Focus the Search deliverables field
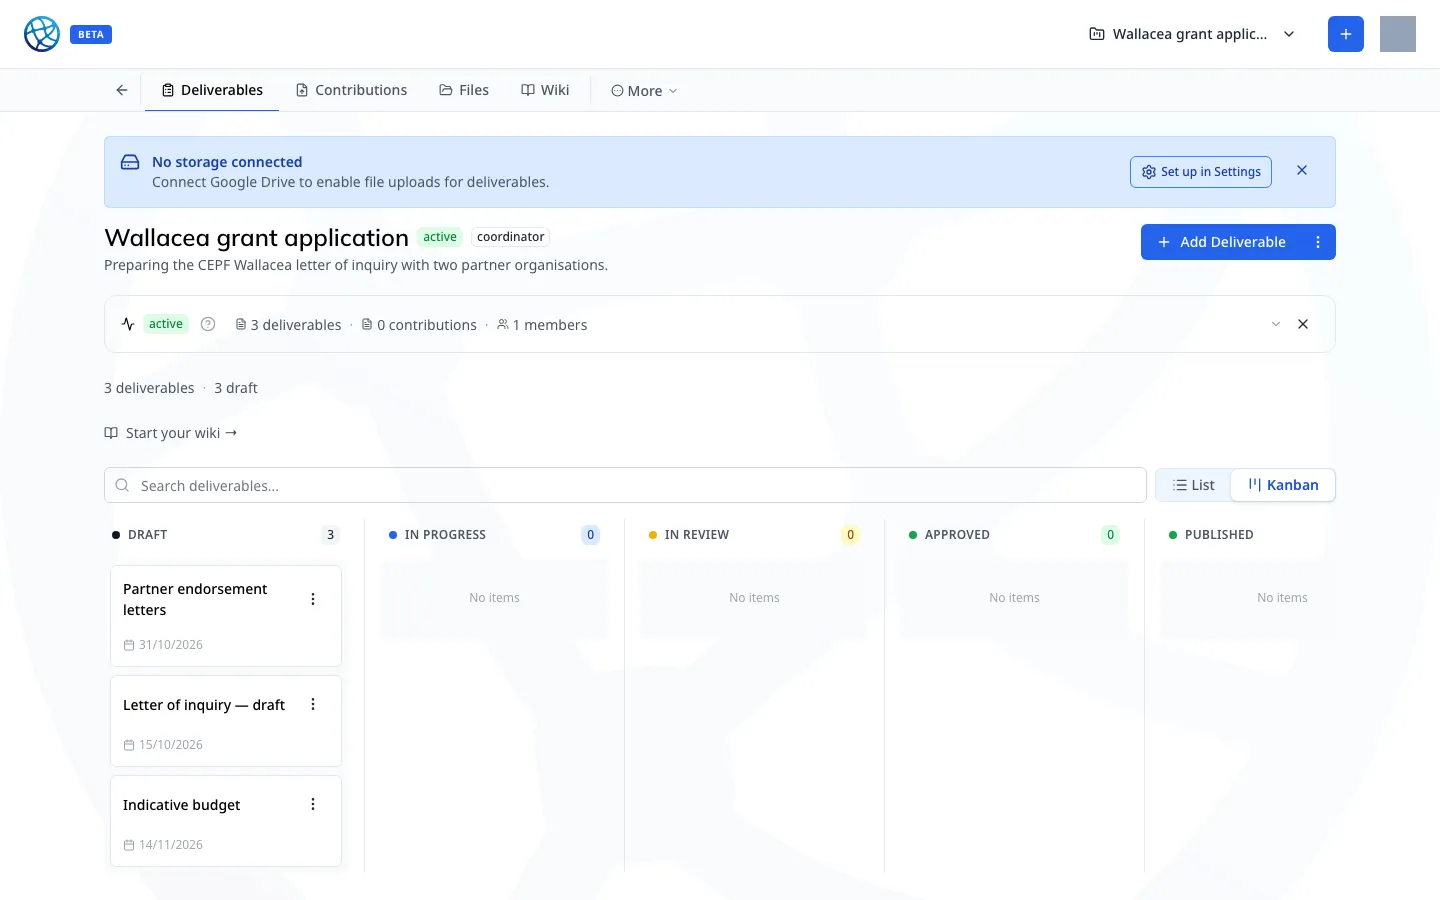The image size is (1440, 900). click(x=625, y=485)
